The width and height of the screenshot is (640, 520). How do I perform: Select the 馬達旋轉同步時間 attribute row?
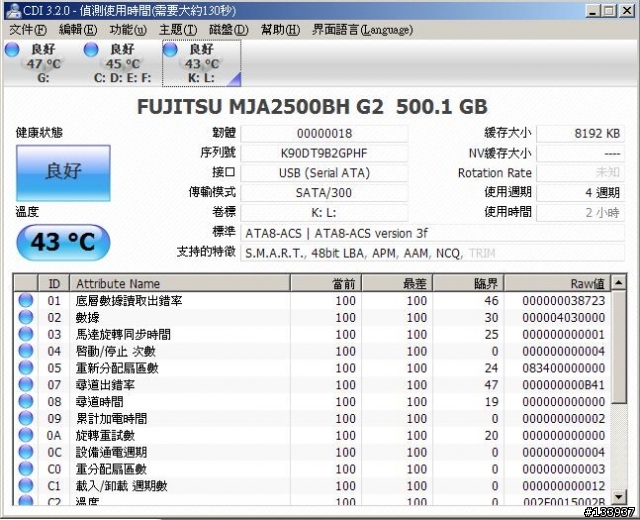[312, 334]
